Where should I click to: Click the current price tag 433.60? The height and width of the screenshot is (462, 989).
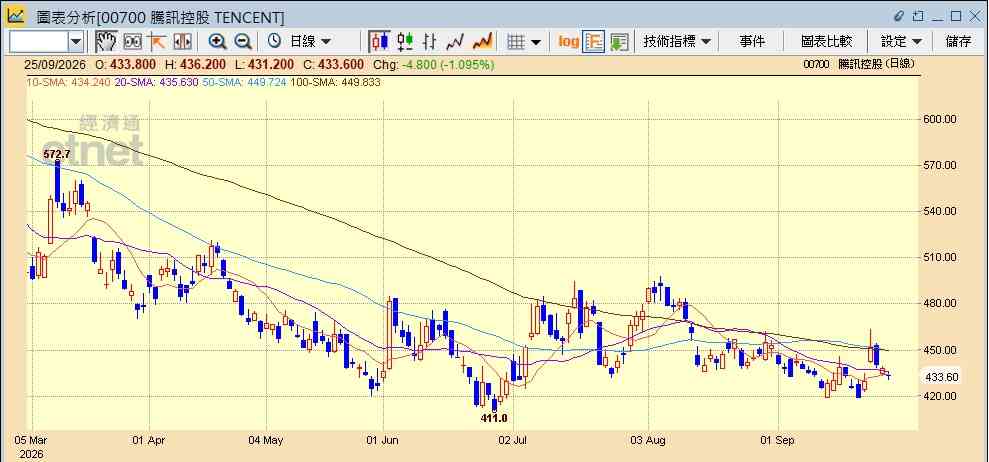coord(942,377)
